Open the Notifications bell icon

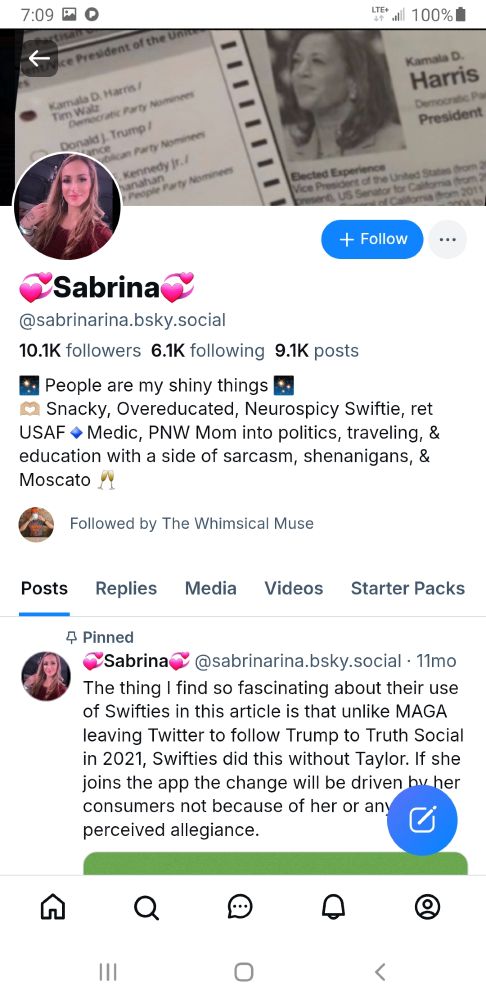334,906
